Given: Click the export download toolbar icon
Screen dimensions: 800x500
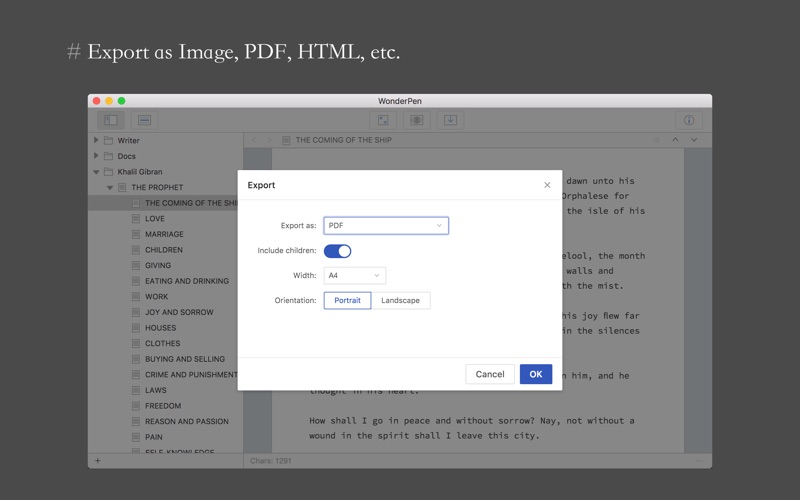Looking at the screenshot, I should click(450, 120).
